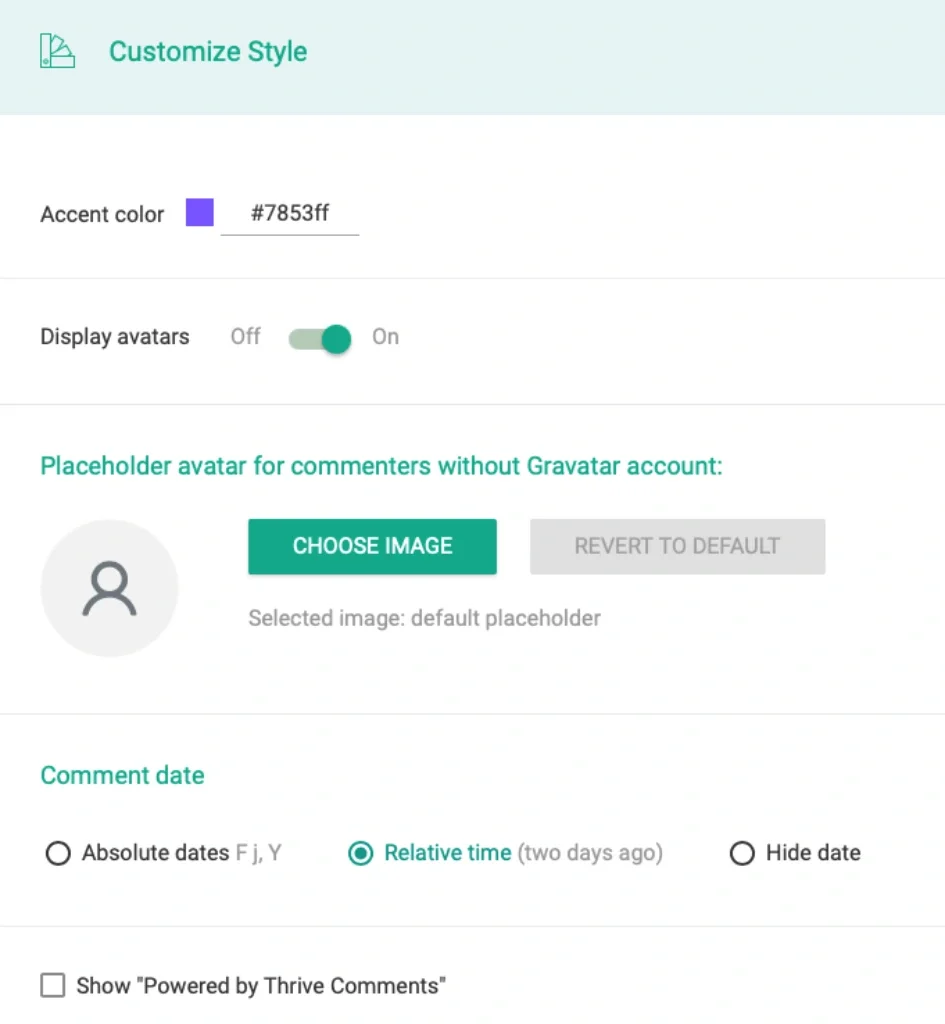Click the Customize Style palette icon
Screen dimensions: 945x1024
pyautogui.click(x=57, y=51)
